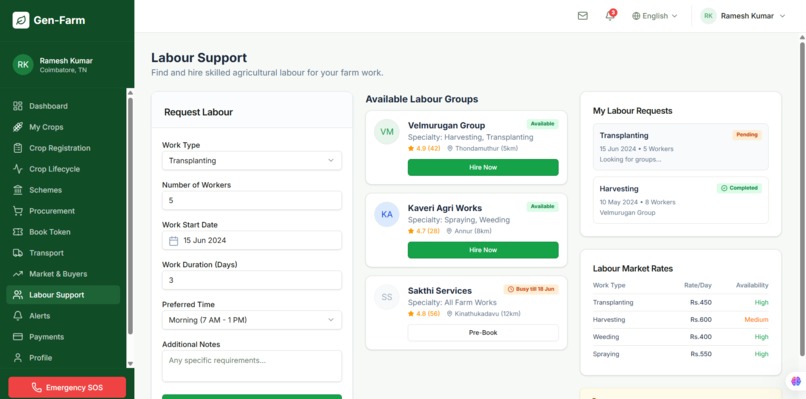Click the Weeding row in market rates
This screenshot has height=399, width=806.
click(x=681, y=337)
